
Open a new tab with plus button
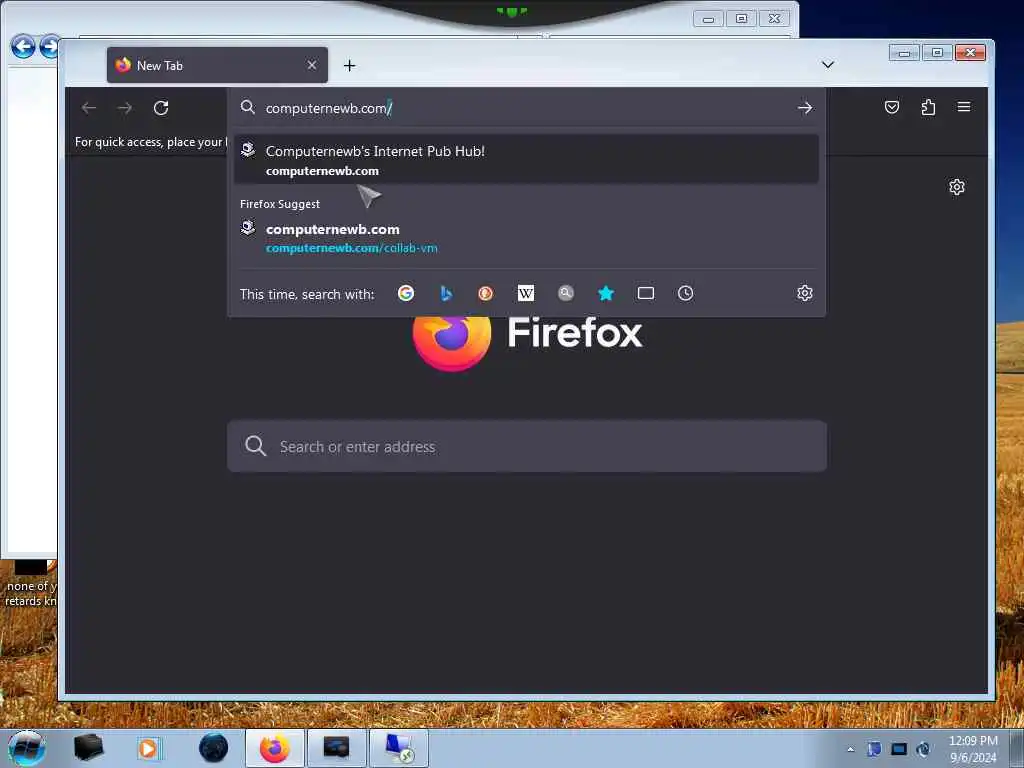click(349, 65)
